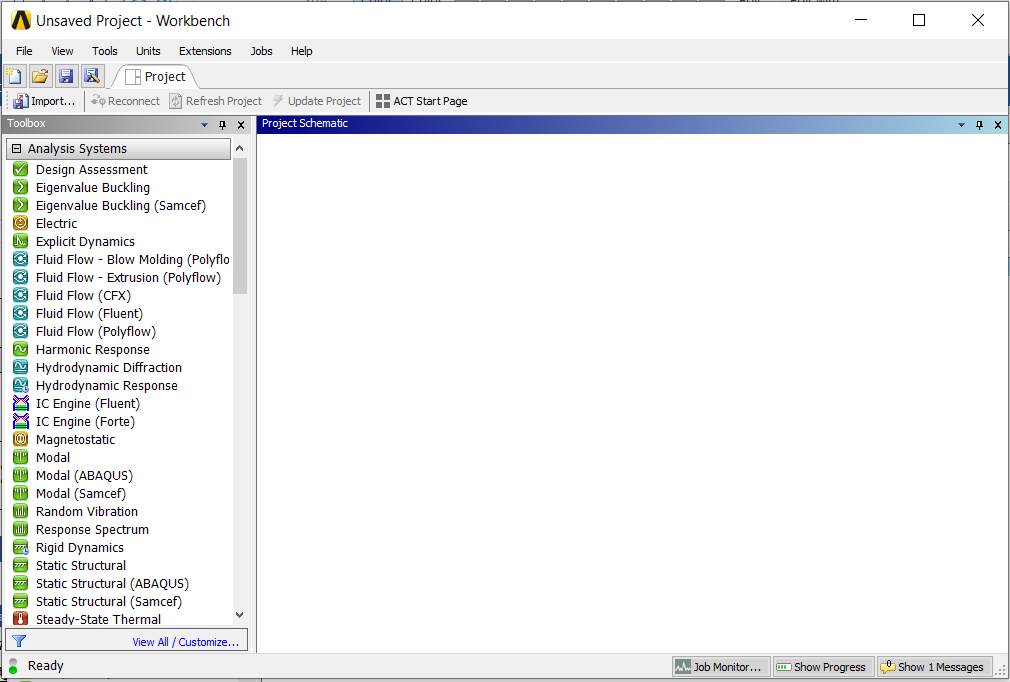Click the Save As toolbar icon
The image size is (1010, 682).
tap(91, 77)
